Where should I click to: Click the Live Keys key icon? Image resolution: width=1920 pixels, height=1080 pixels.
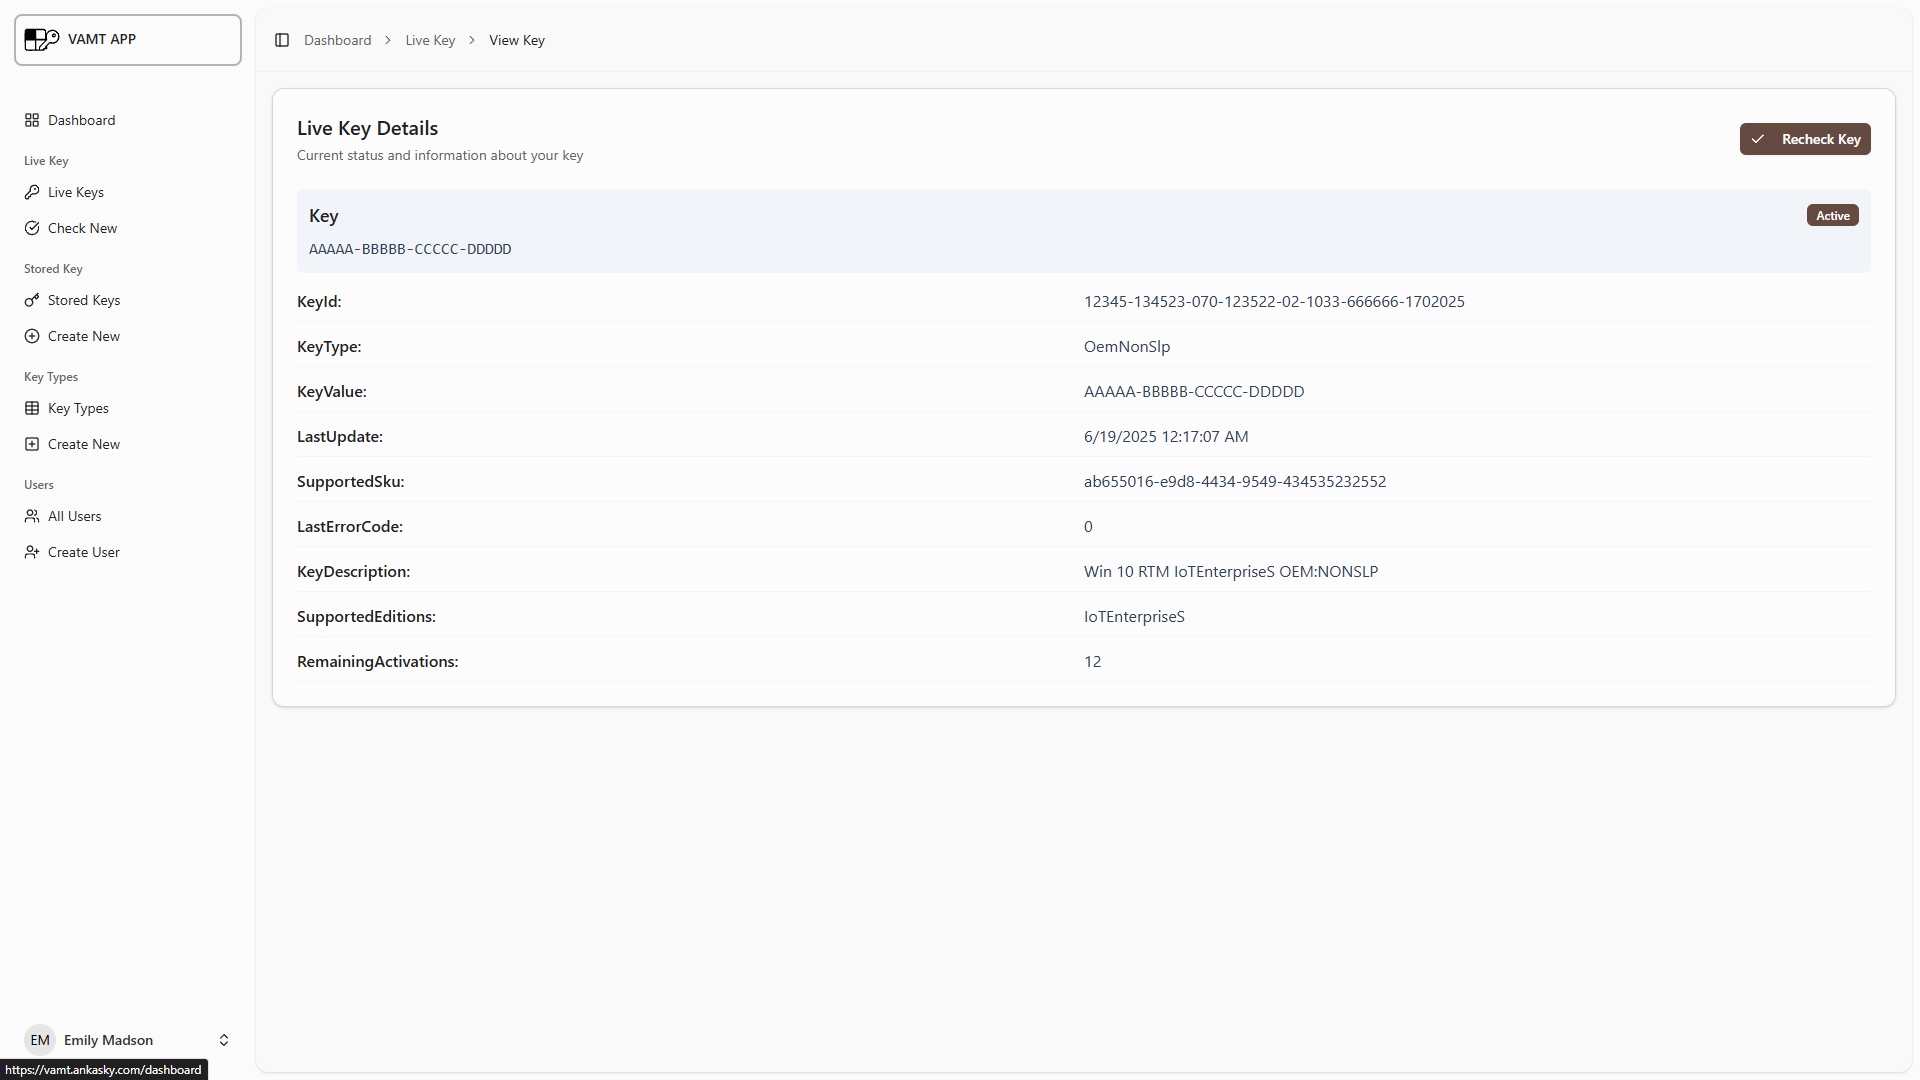click(x=32, y=192)
